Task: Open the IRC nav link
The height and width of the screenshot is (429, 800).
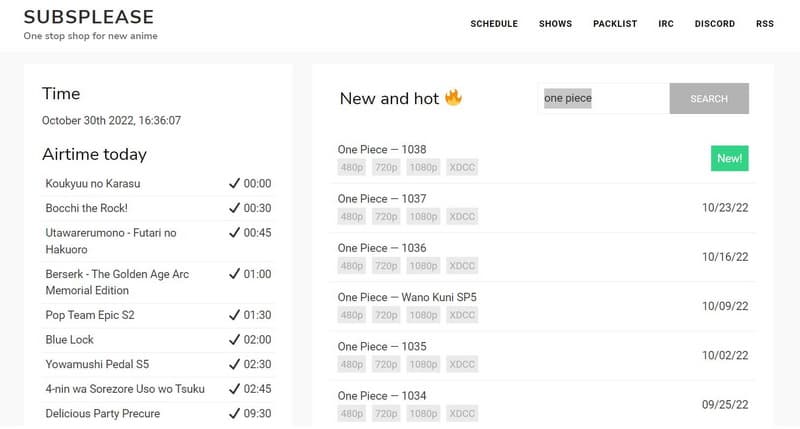Action: coord(666,24)
